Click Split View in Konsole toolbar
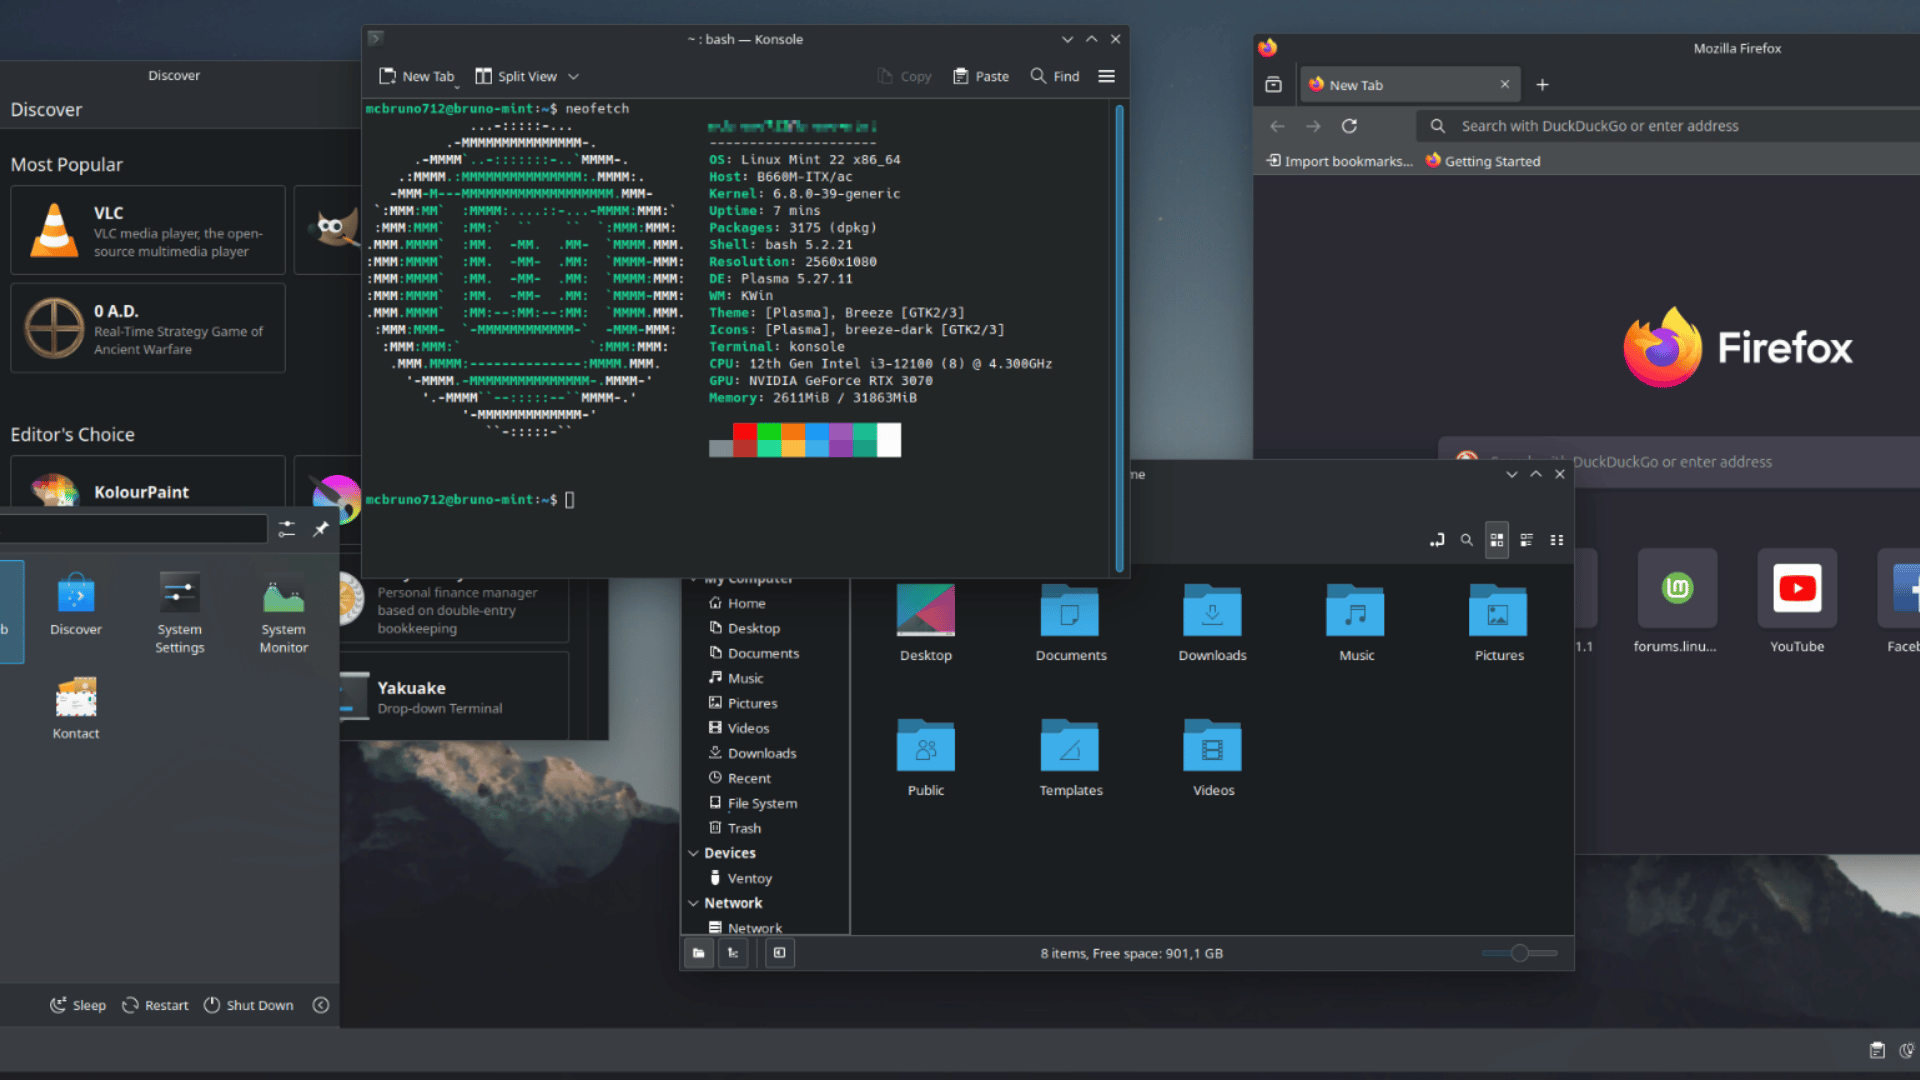The image size is (1920, 1080). (516, 76)
